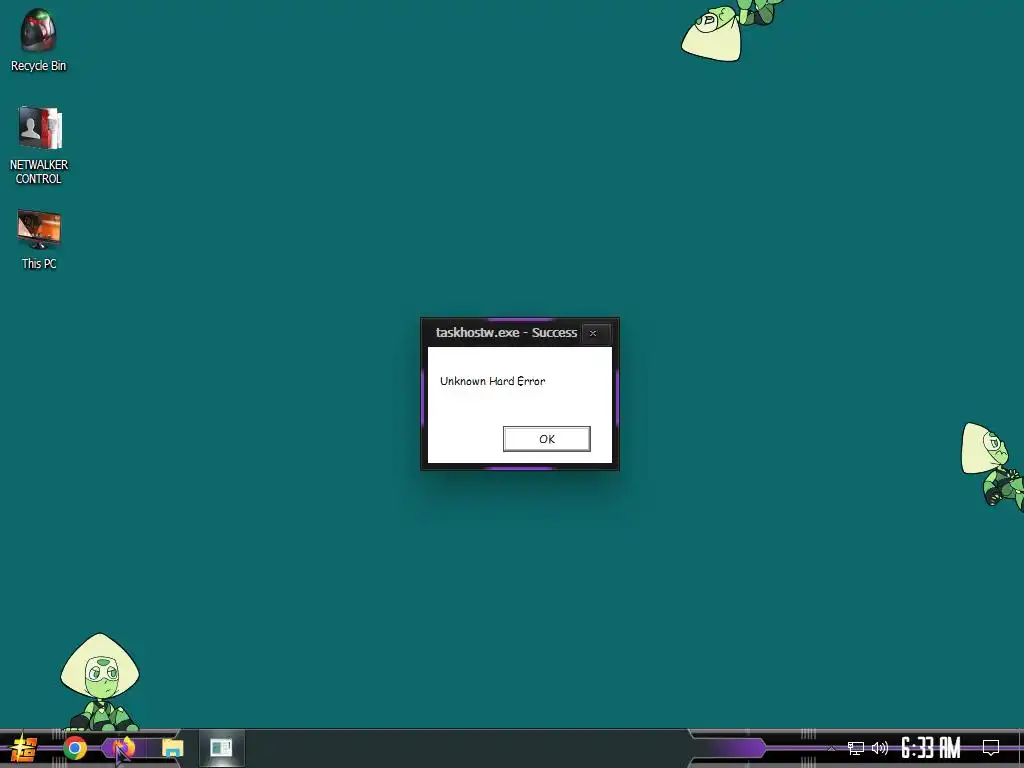Select the This PC desktop icon
Image resolution: width=1024 pixels, height=768 pixels.
coord(39,239)
